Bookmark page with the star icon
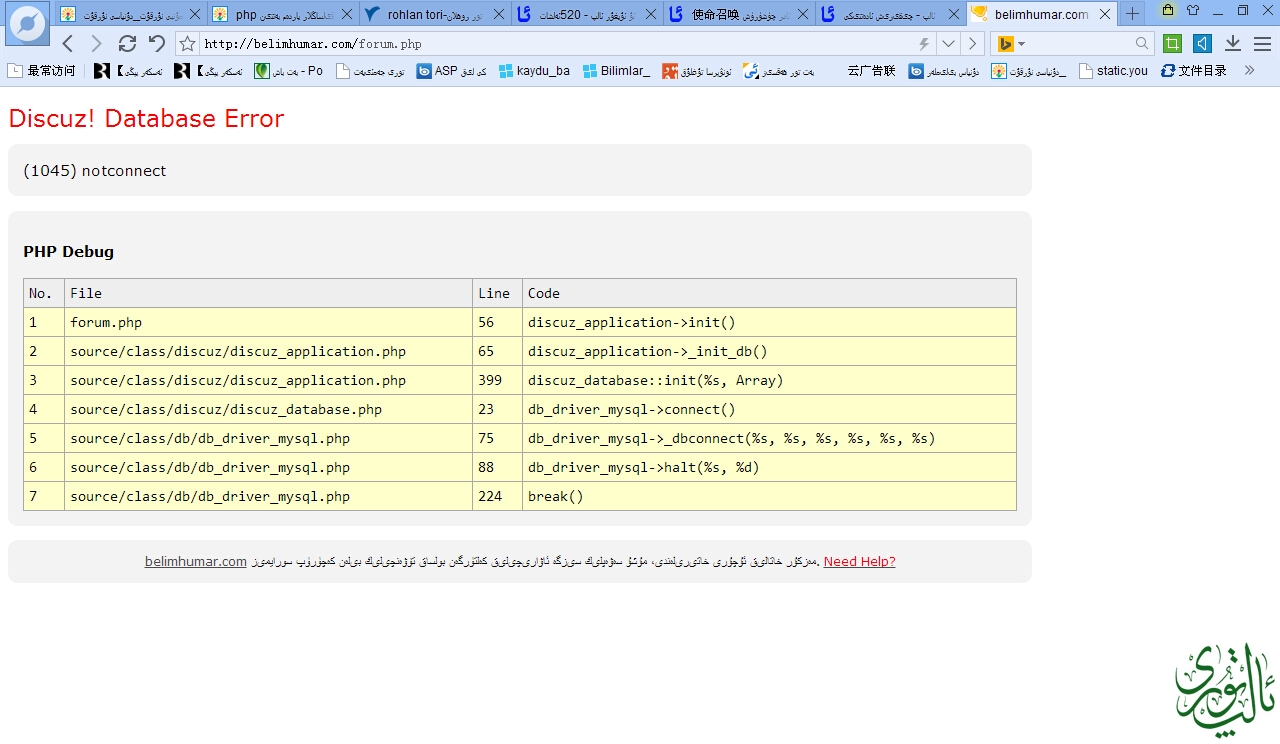The height and width of the screenshot is (744, 1280). coord(187,44)
